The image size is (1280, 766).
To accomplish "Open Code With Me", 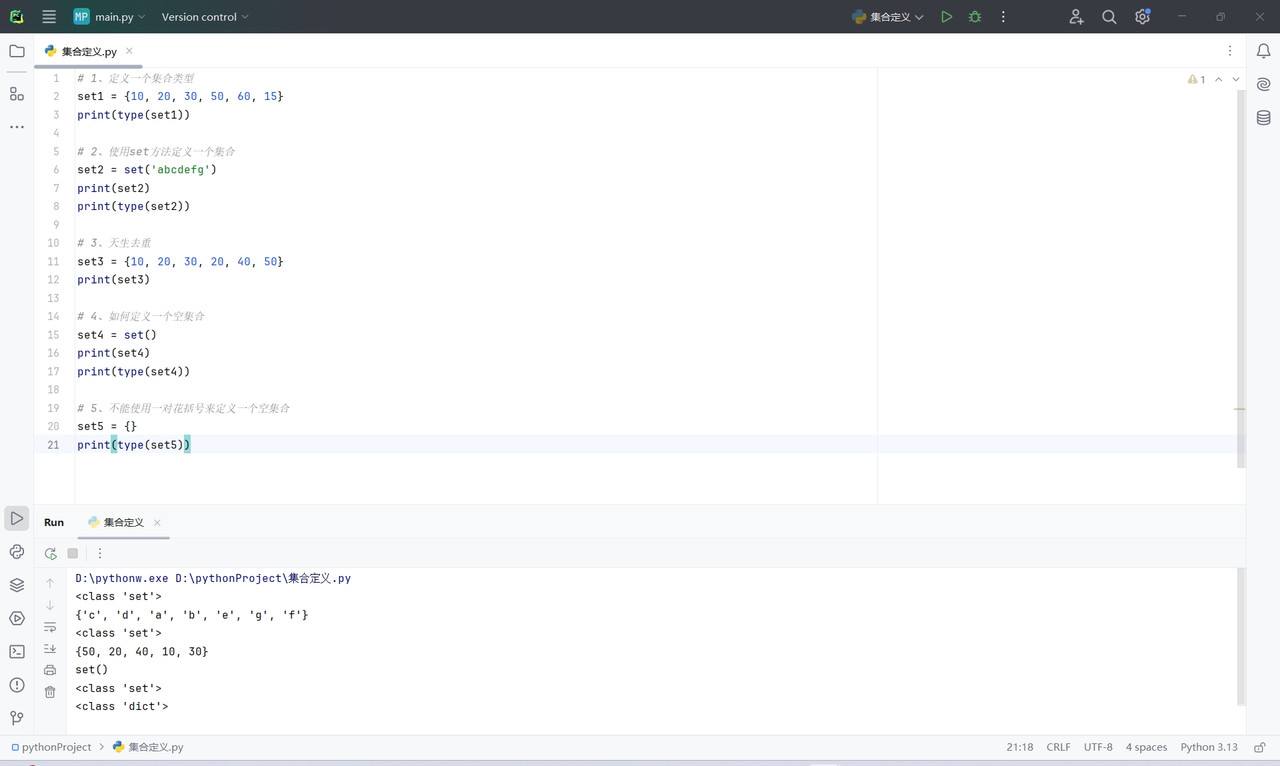I will [x=1076, y=17].
